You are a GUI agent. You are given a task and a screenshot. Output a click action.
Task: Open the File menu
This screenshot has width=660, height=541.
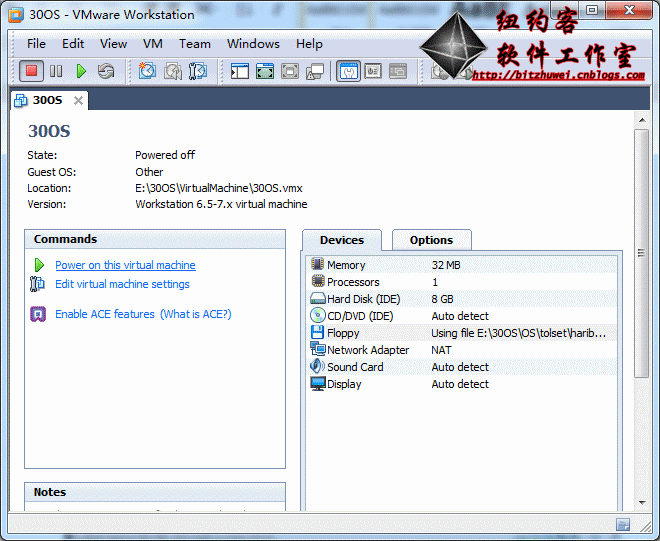click(x=36, y=44)
